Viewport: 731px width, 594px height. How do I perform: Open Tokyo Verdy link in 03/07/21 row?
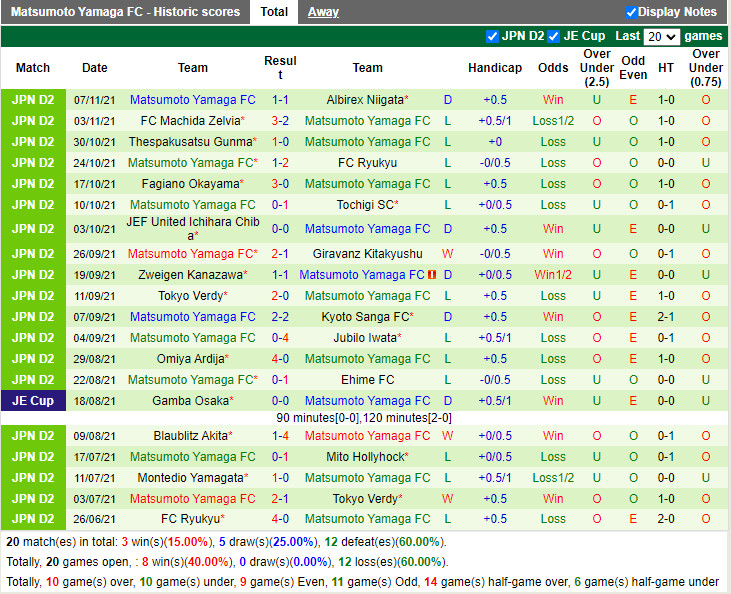coord(365,498)
